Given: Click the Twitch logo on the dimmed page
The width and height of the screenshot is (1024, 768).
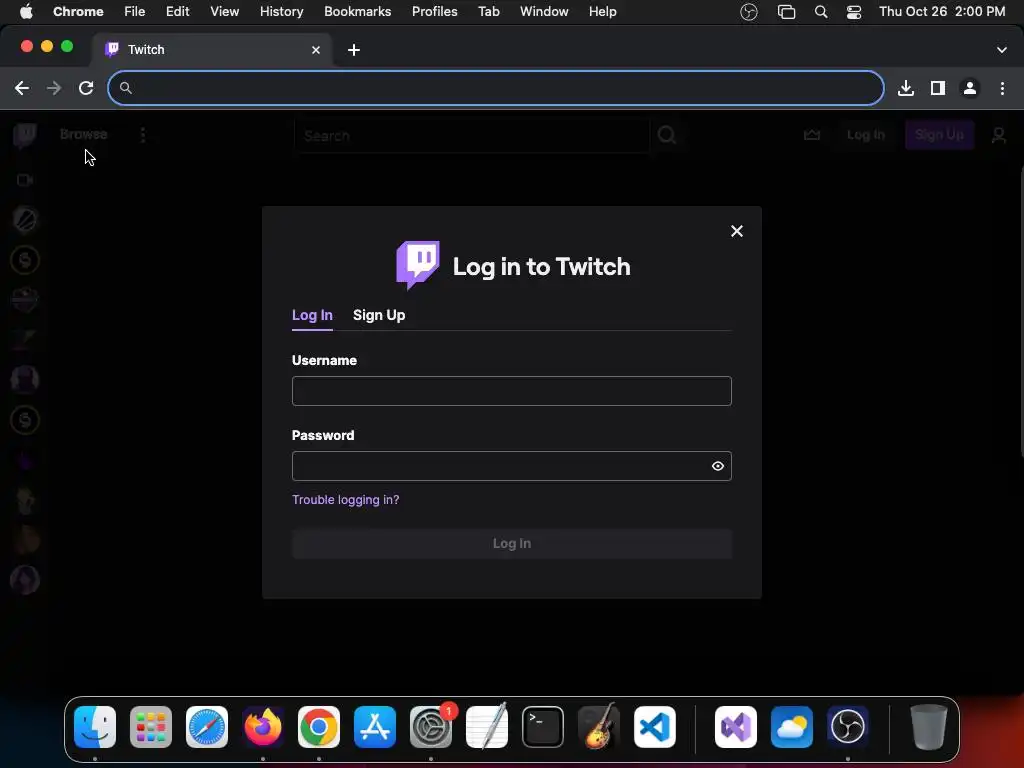Looking at the screenshot, I should (x=25, y=135).
